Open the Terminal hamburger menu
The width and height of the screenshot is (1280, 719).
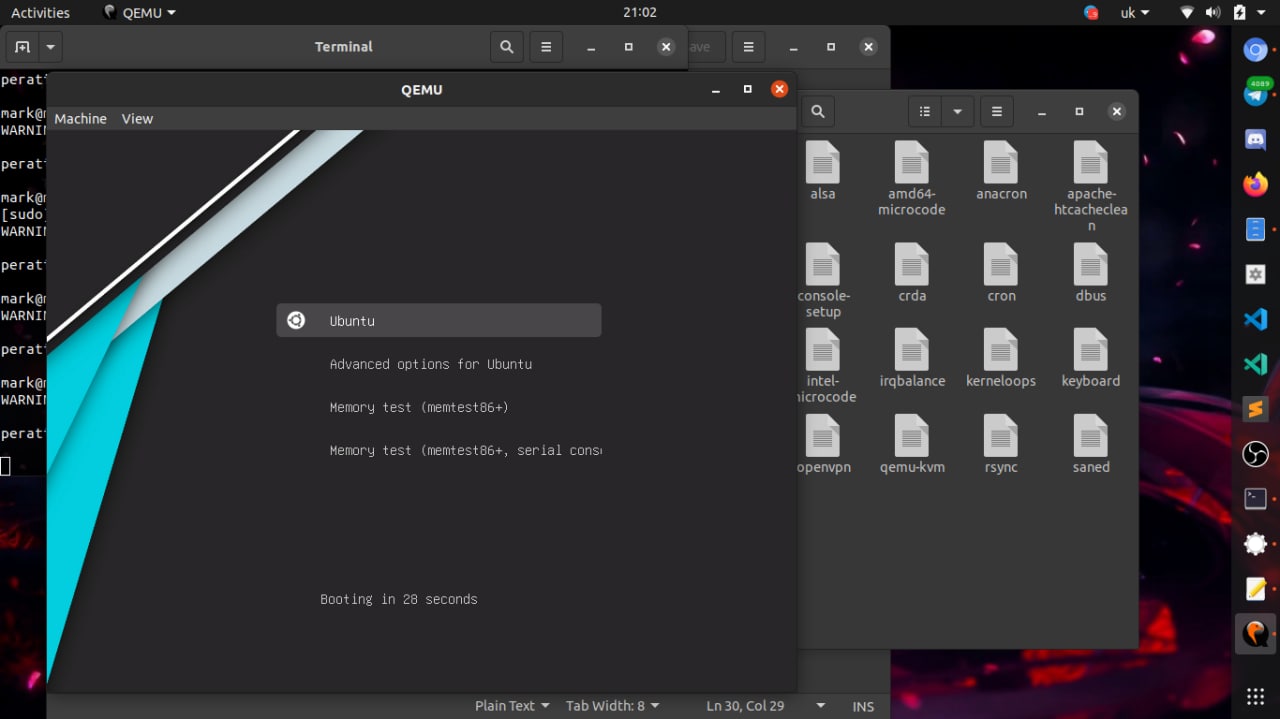[546, 47]
